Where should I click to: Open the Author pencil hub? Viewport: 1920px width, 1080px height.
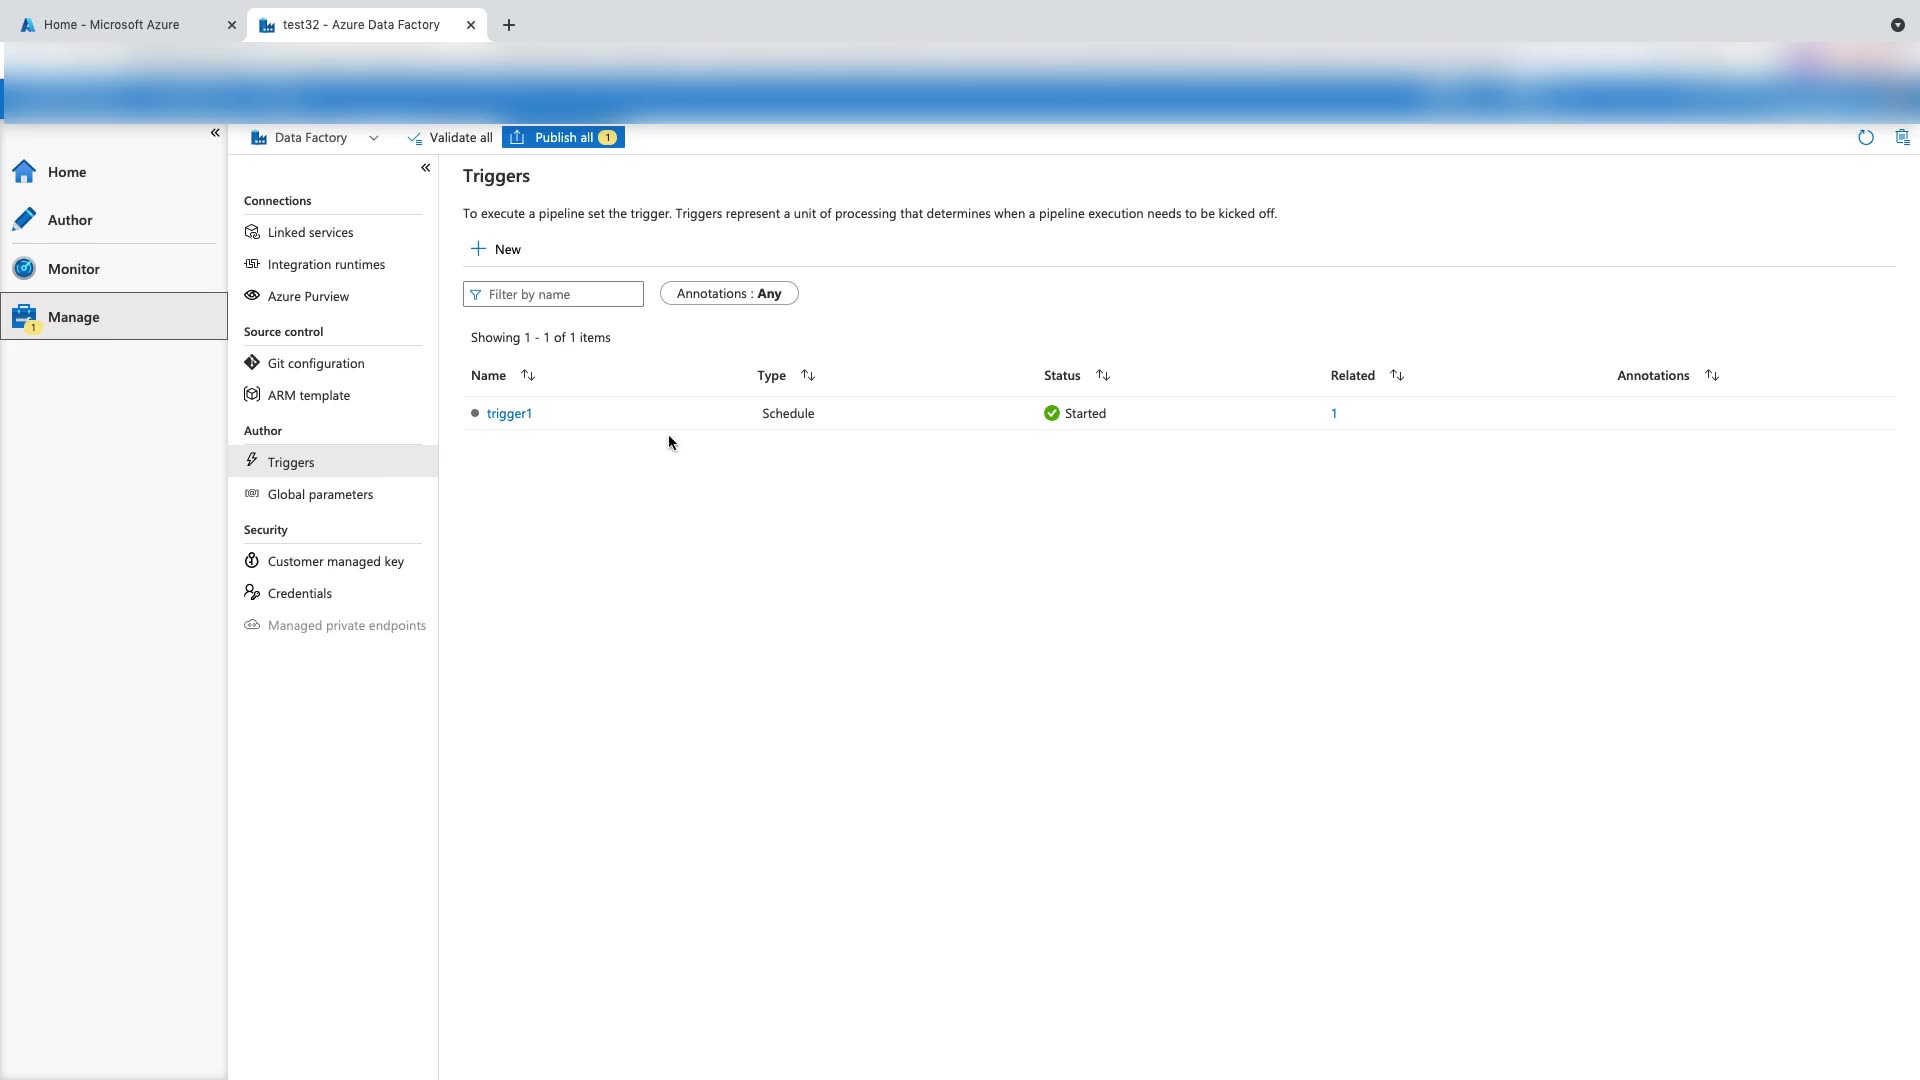coord(69,220)
